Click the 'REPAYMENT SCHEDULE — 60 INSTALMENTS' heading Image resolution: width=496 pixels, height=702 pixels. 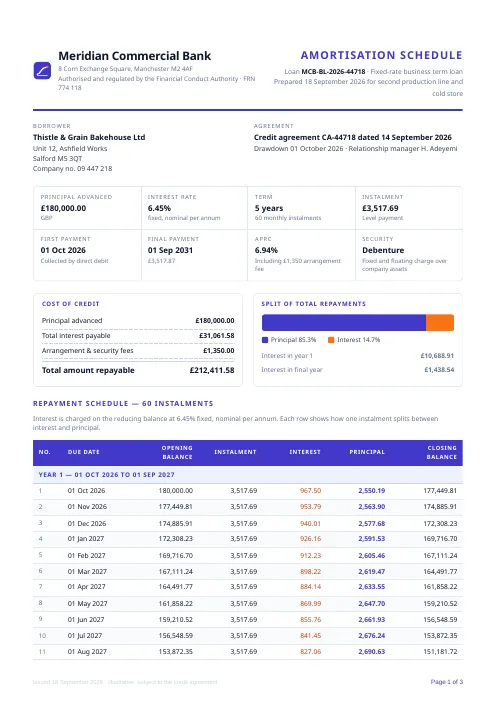point(123,403)
